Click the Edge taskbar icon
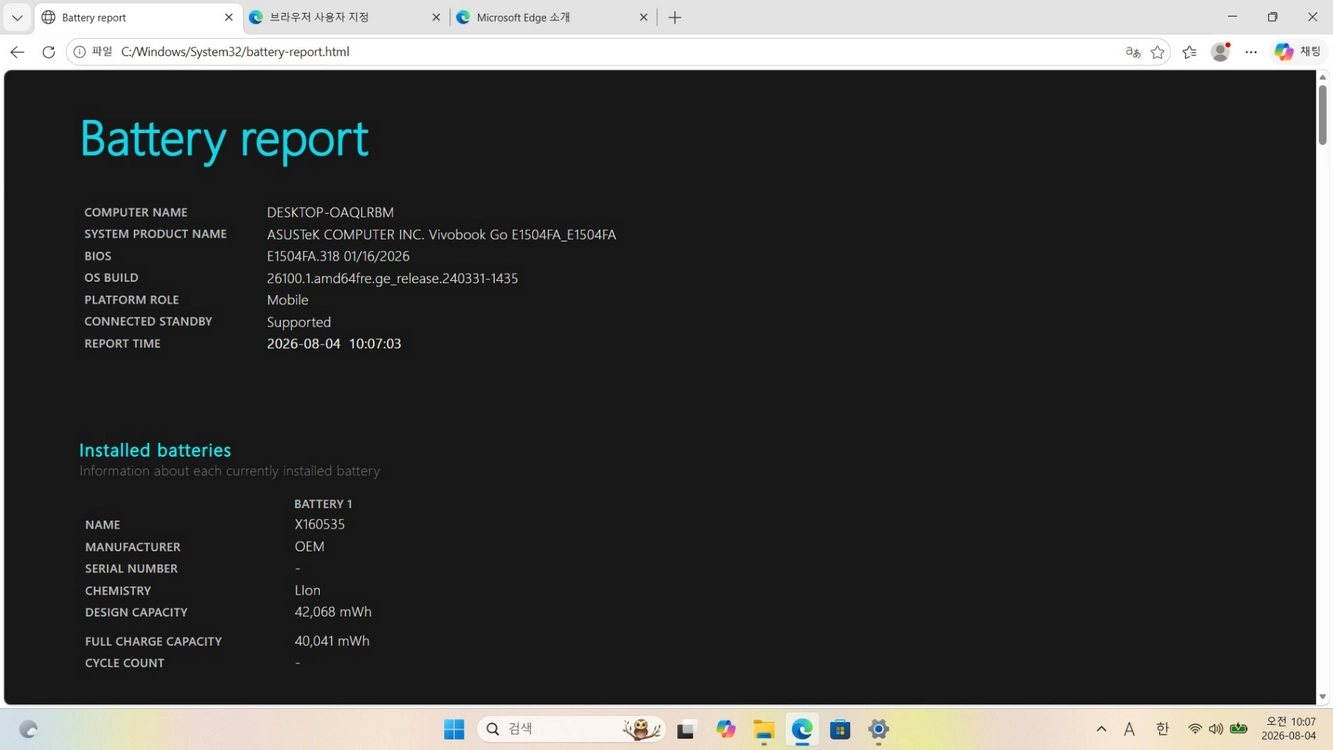Screen dimensions: 1333x750 [802, 729]
